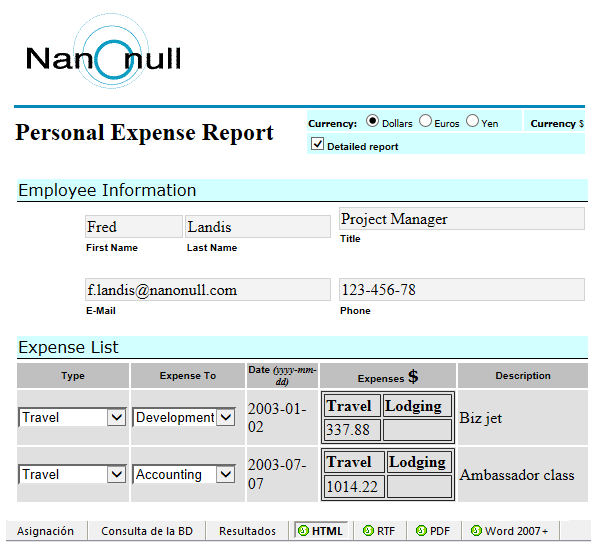The image size is (597, 547).
Task: Click the green RTF tab icon
Action: tap(368, 530)
